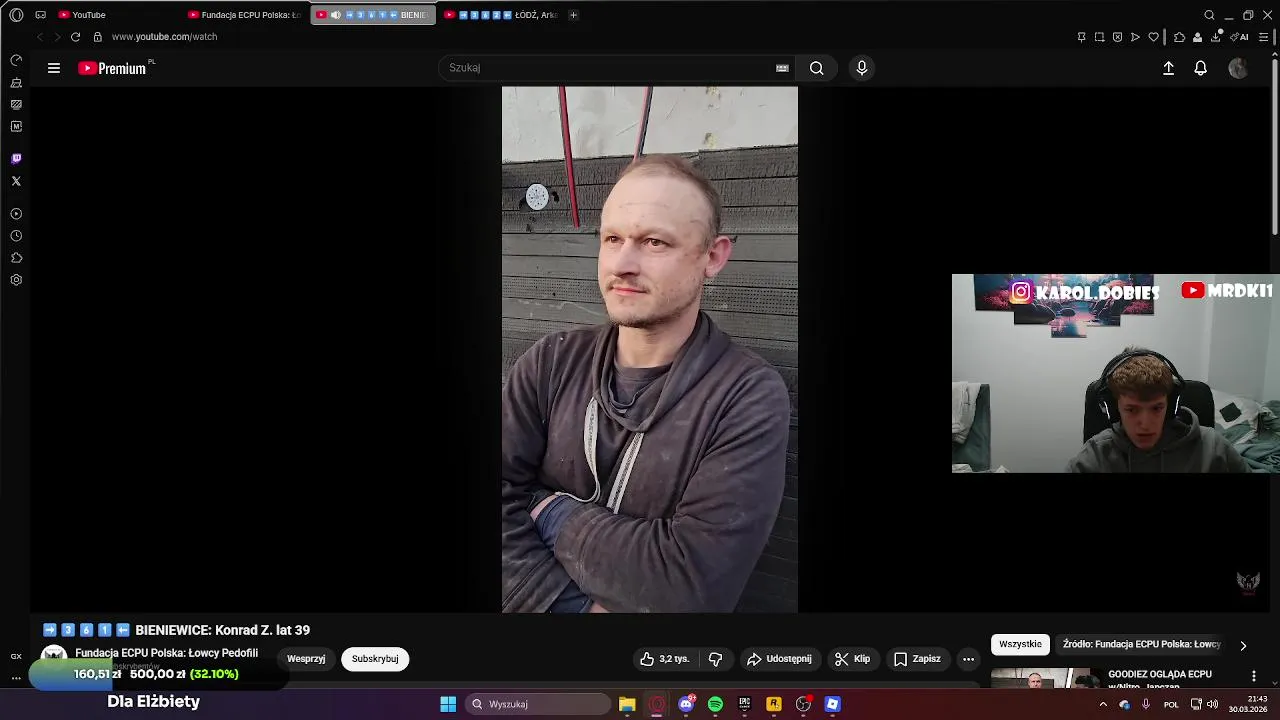Screen dimensions: 1280x720
Task: Select the Źródło: Fundacja ECPU Polska chip
Action: click(1141, 644)
